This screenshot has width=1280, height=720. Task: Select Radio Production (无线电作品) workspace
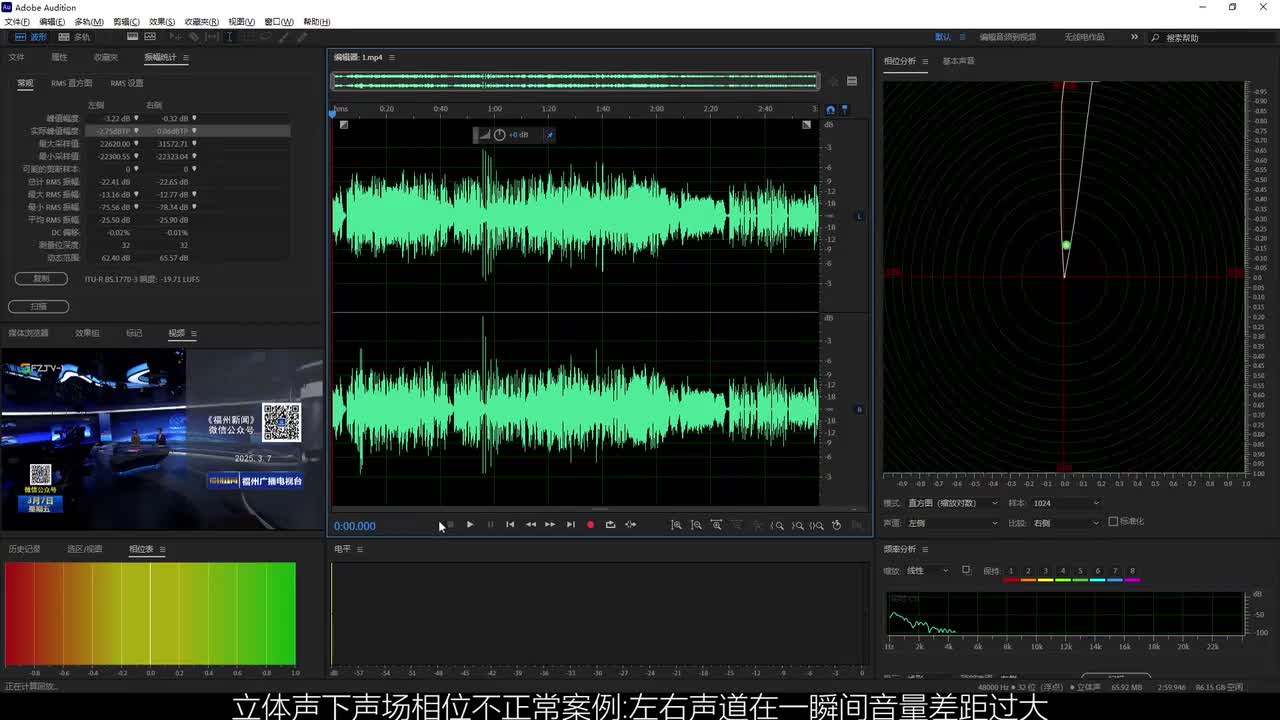coord(1084,37)
